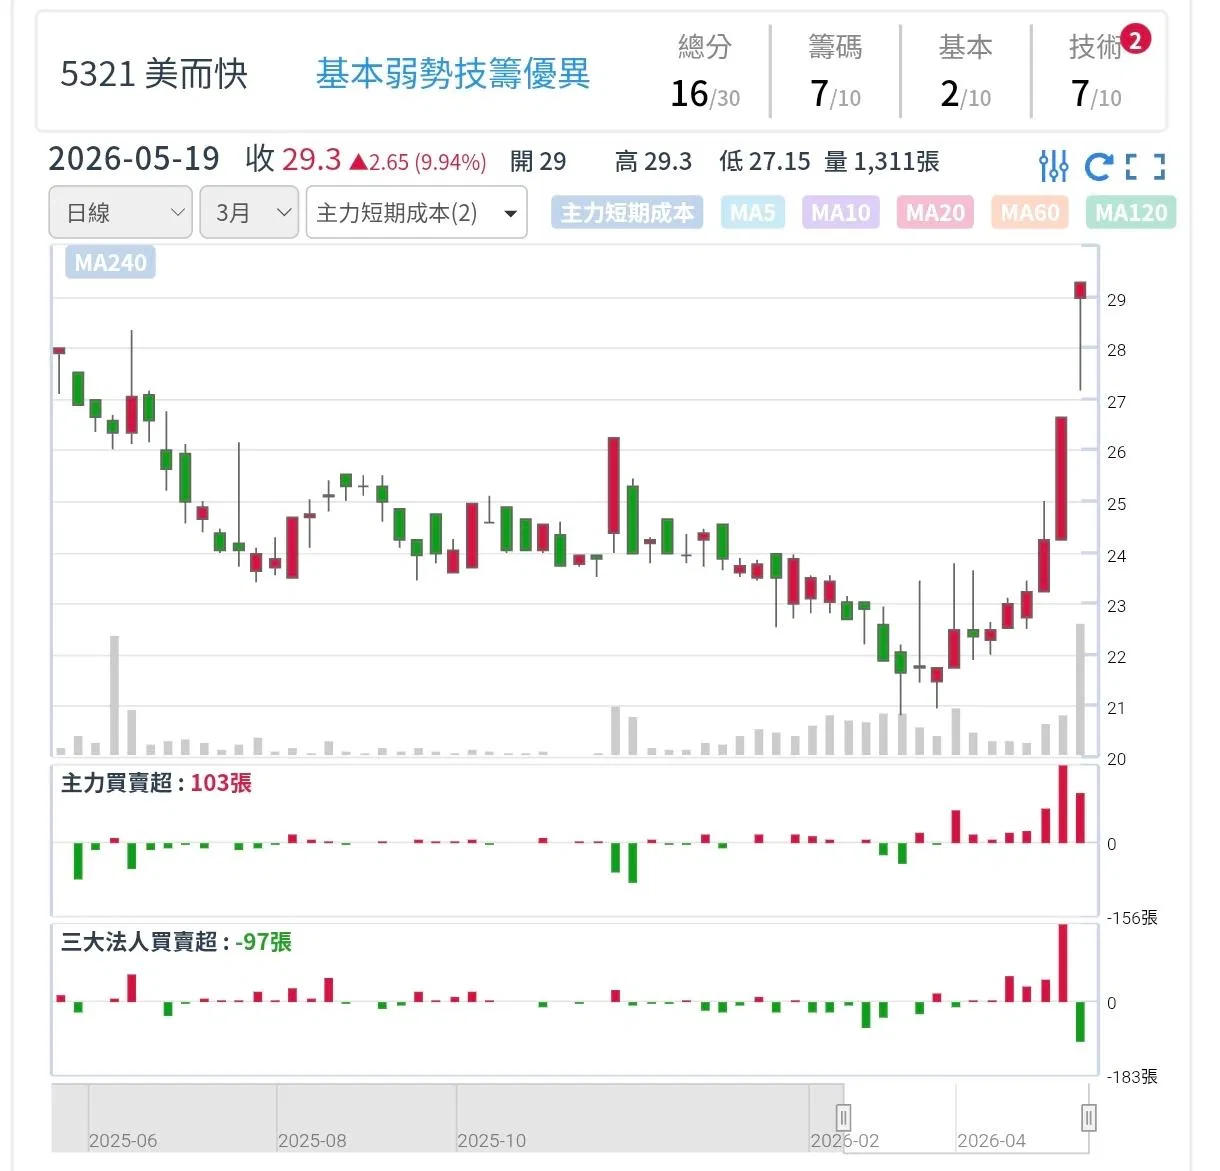Open the 3月 time range dropdown

point(249,212)
